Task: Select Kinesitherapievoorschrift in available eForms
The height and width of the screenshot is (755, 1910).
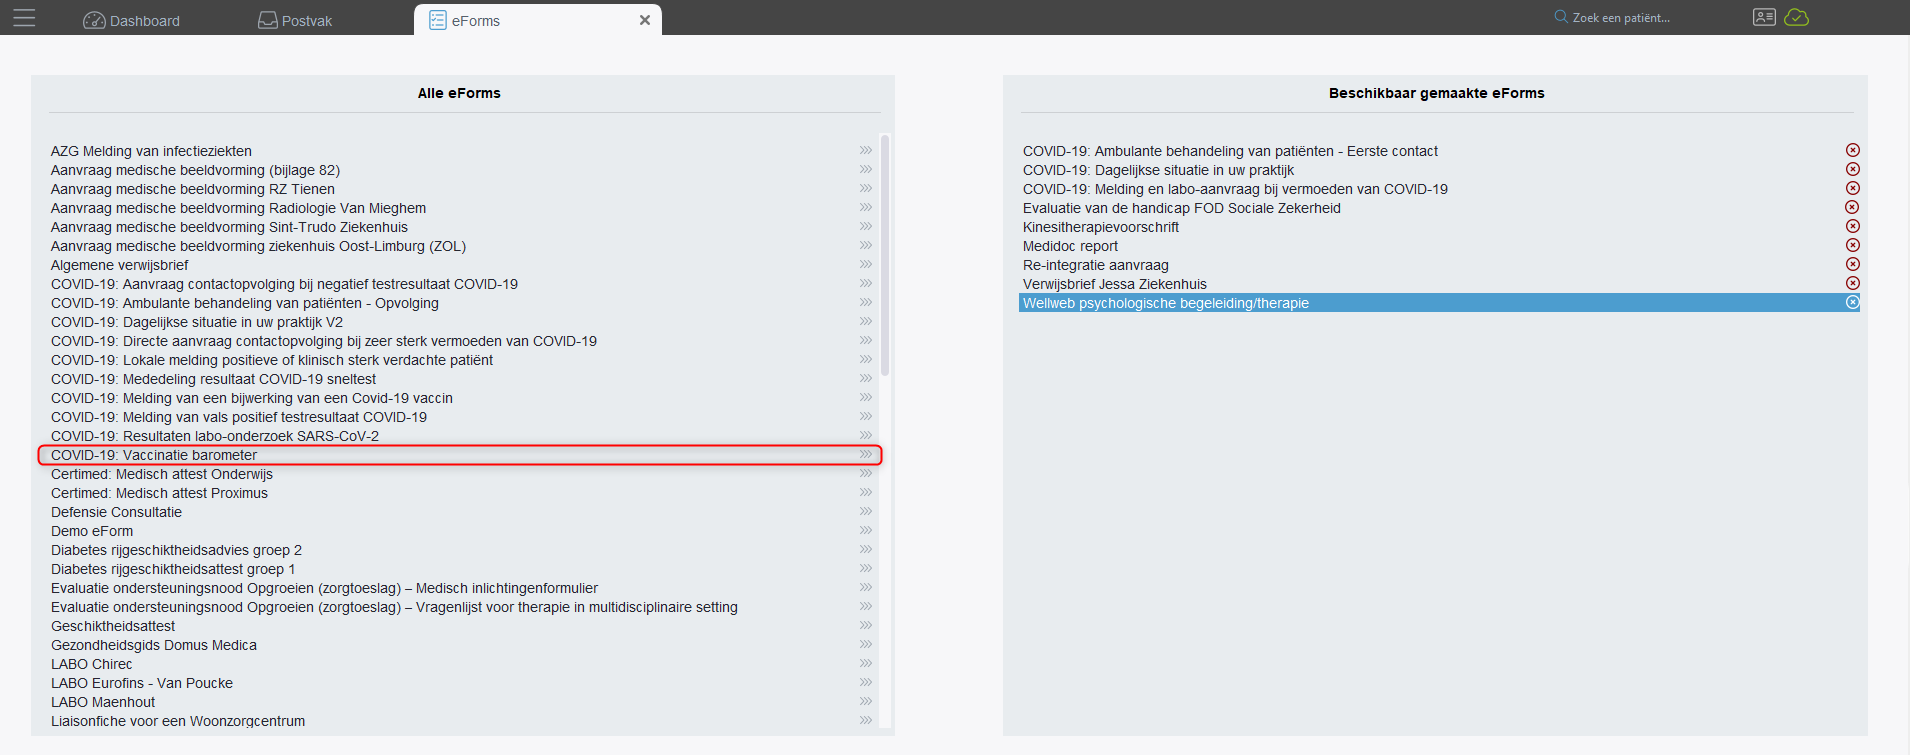Action: 1439,227
